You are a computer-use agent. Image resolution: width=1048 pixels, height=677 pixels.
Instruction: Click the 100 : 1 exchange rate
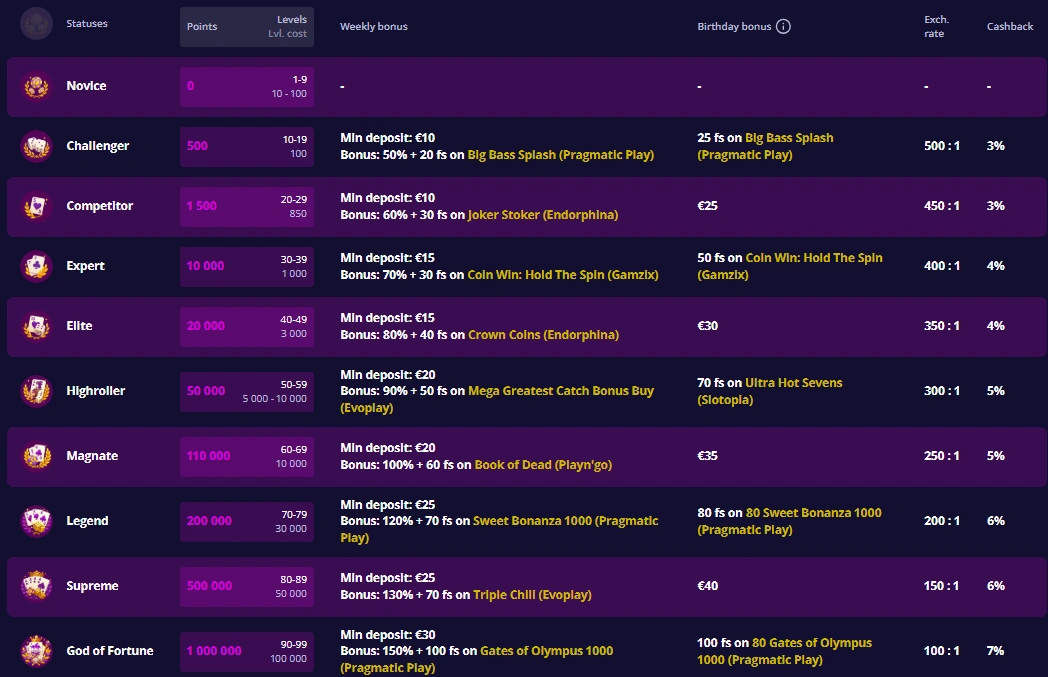tap(942, 651)
